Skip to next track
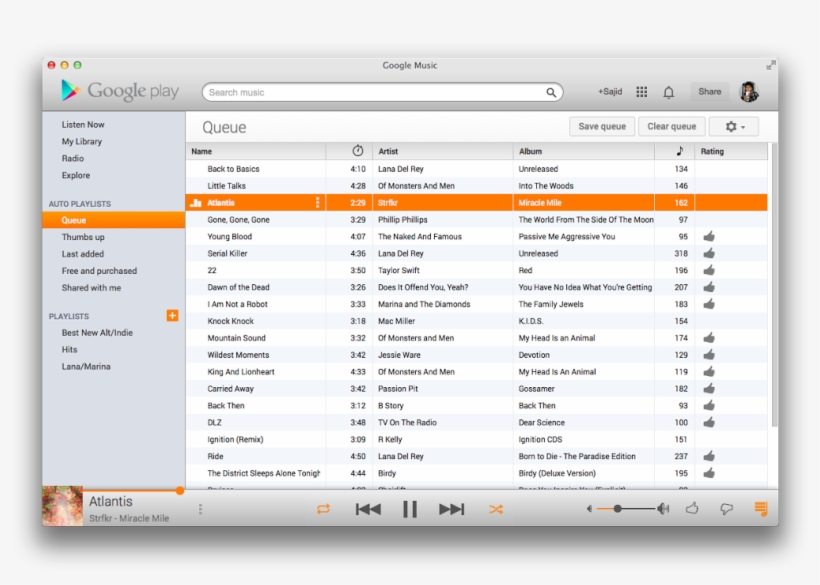Image resolution: width=820 pixels, height=585 pixels. click(x=451, y=509)
